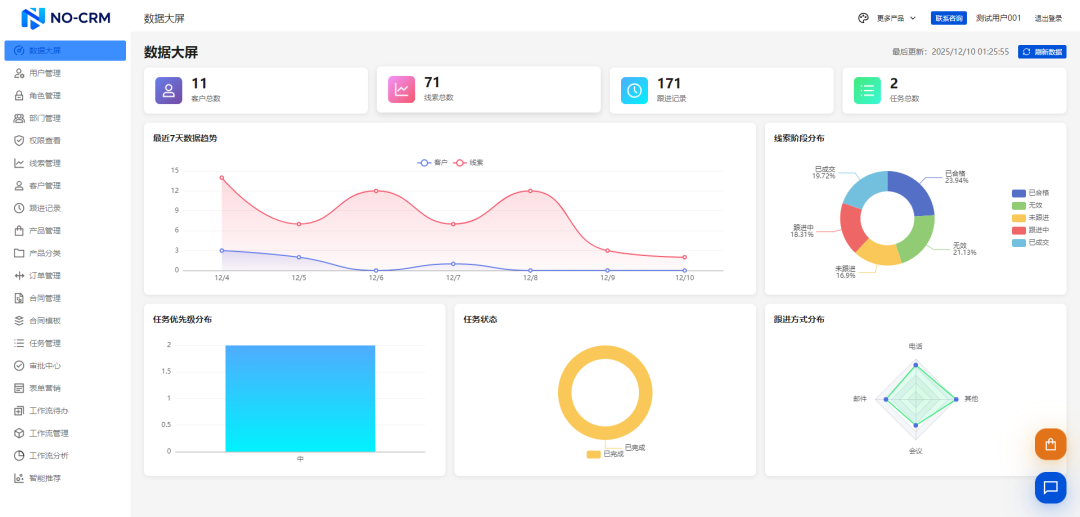Toggle 已成交 in the stage legend
Viewport: 1080px width, 517px height.
[x=1030, y=242]
